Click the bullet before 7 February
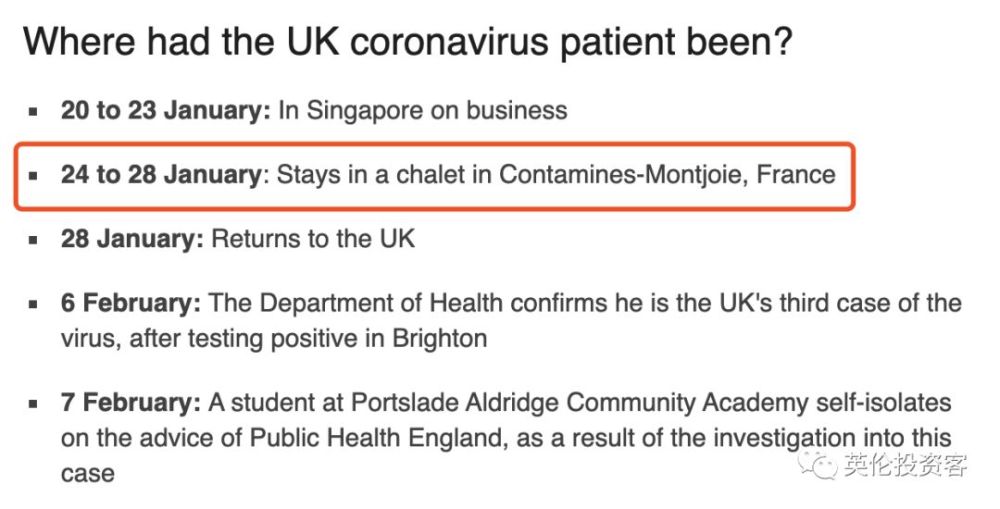Screen dimensions: 1000x509 (x=33, y=404)
